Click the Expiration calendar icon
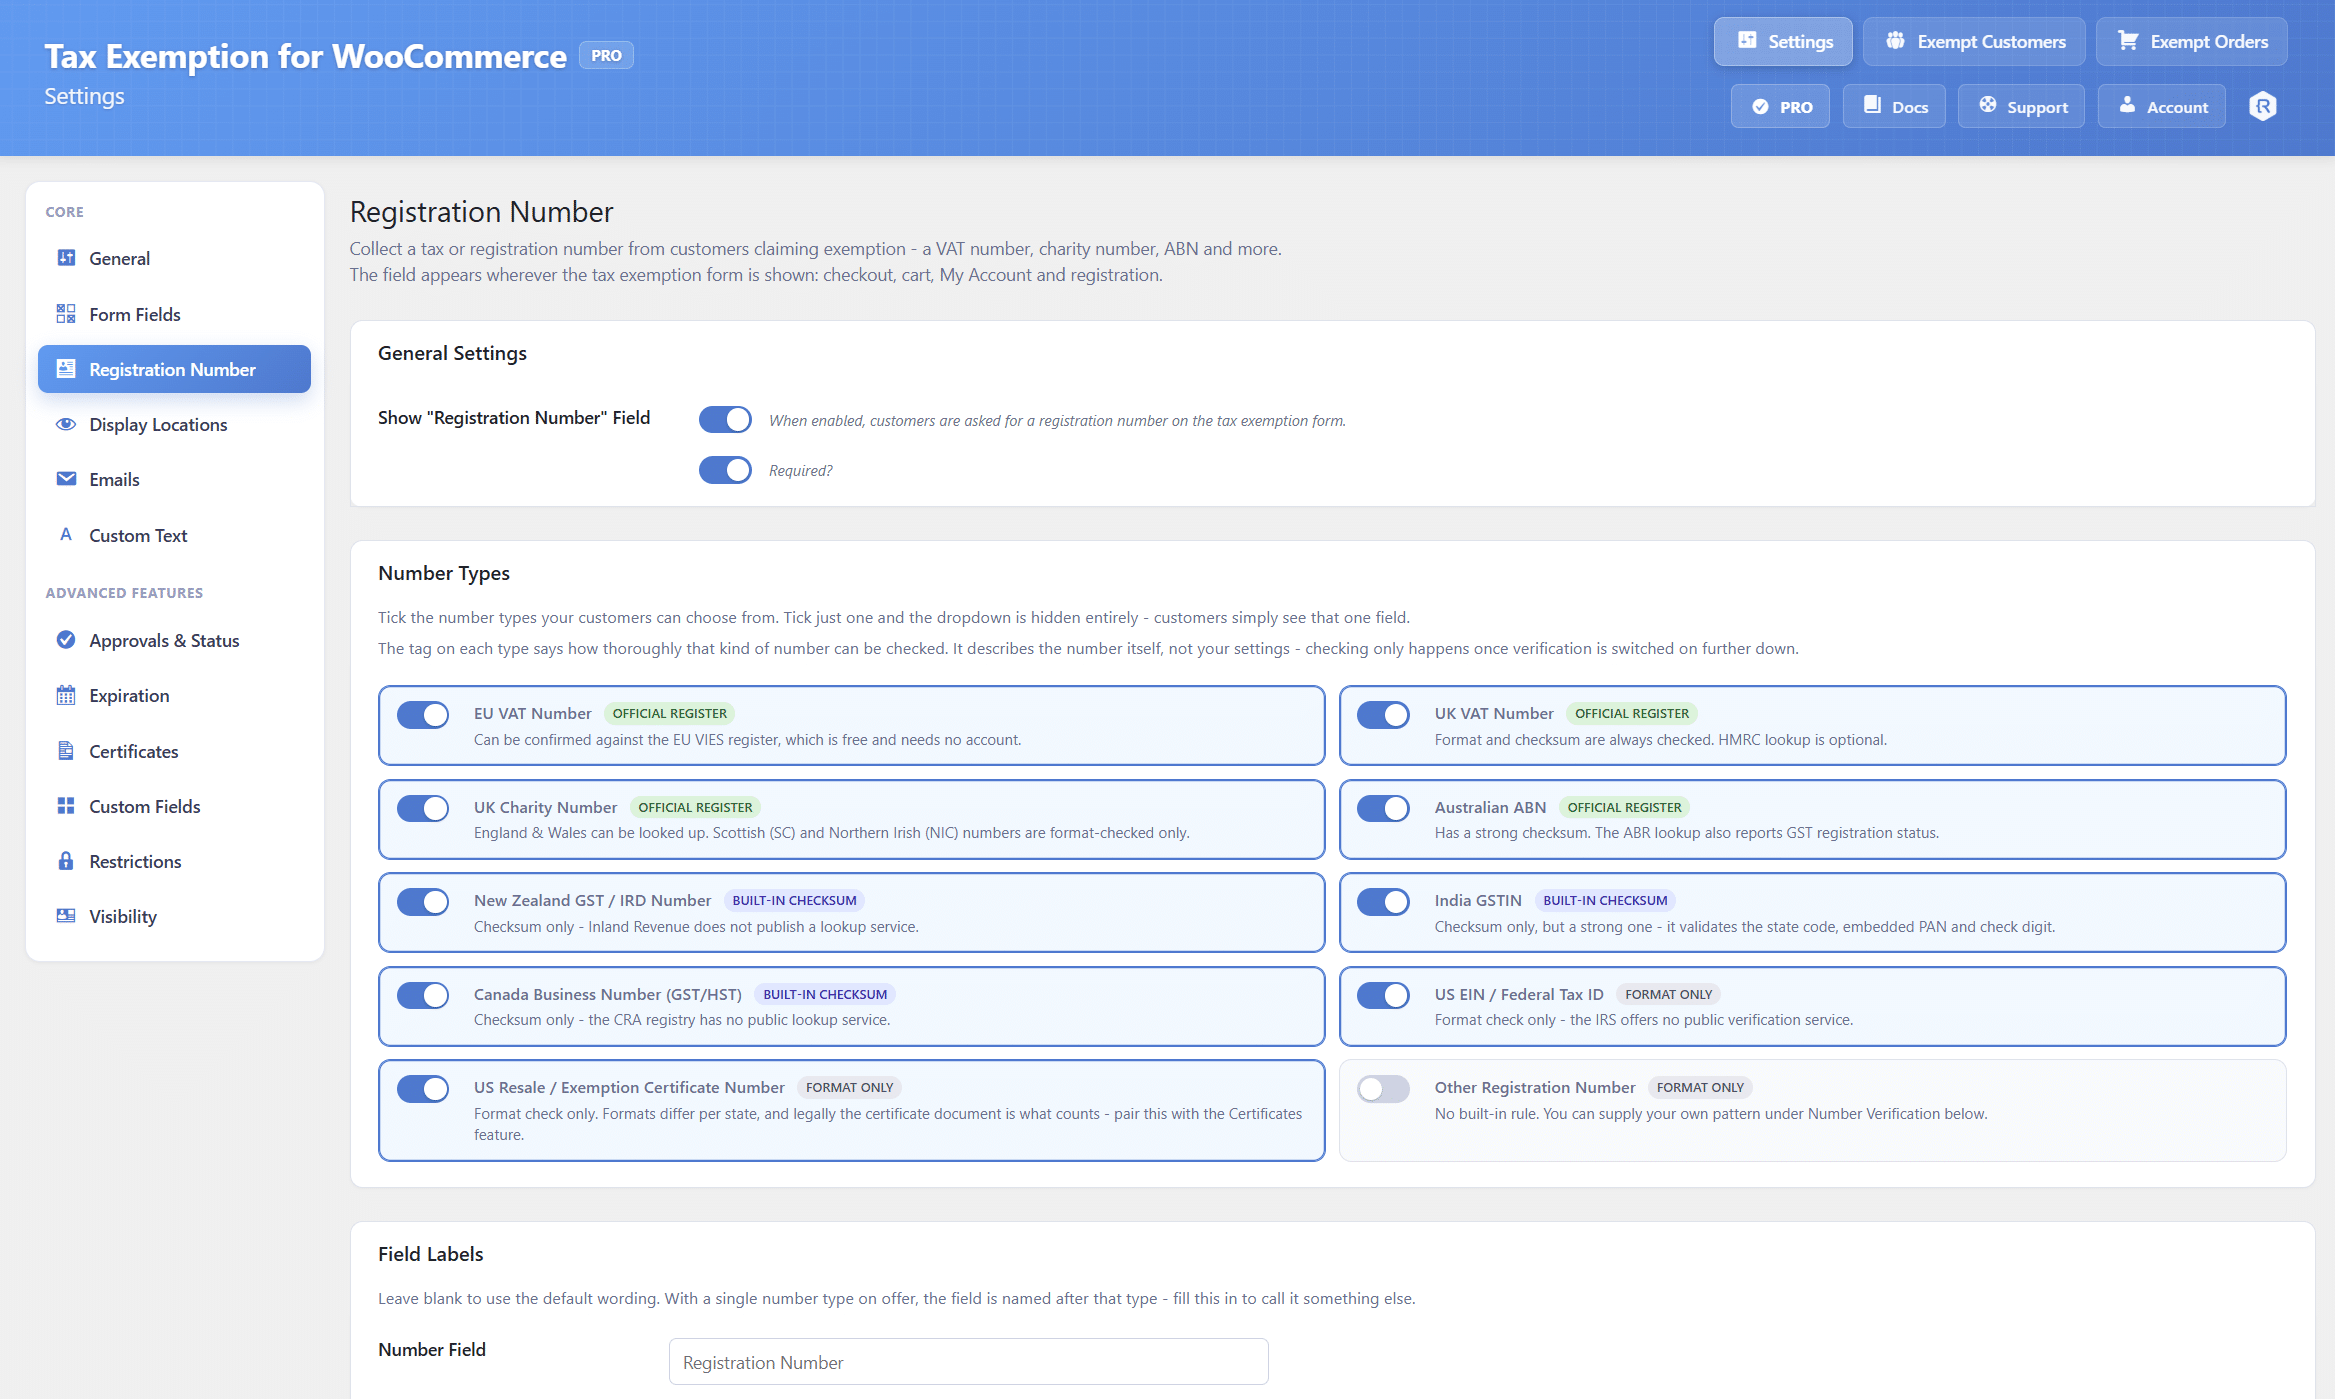 [66, 695]
